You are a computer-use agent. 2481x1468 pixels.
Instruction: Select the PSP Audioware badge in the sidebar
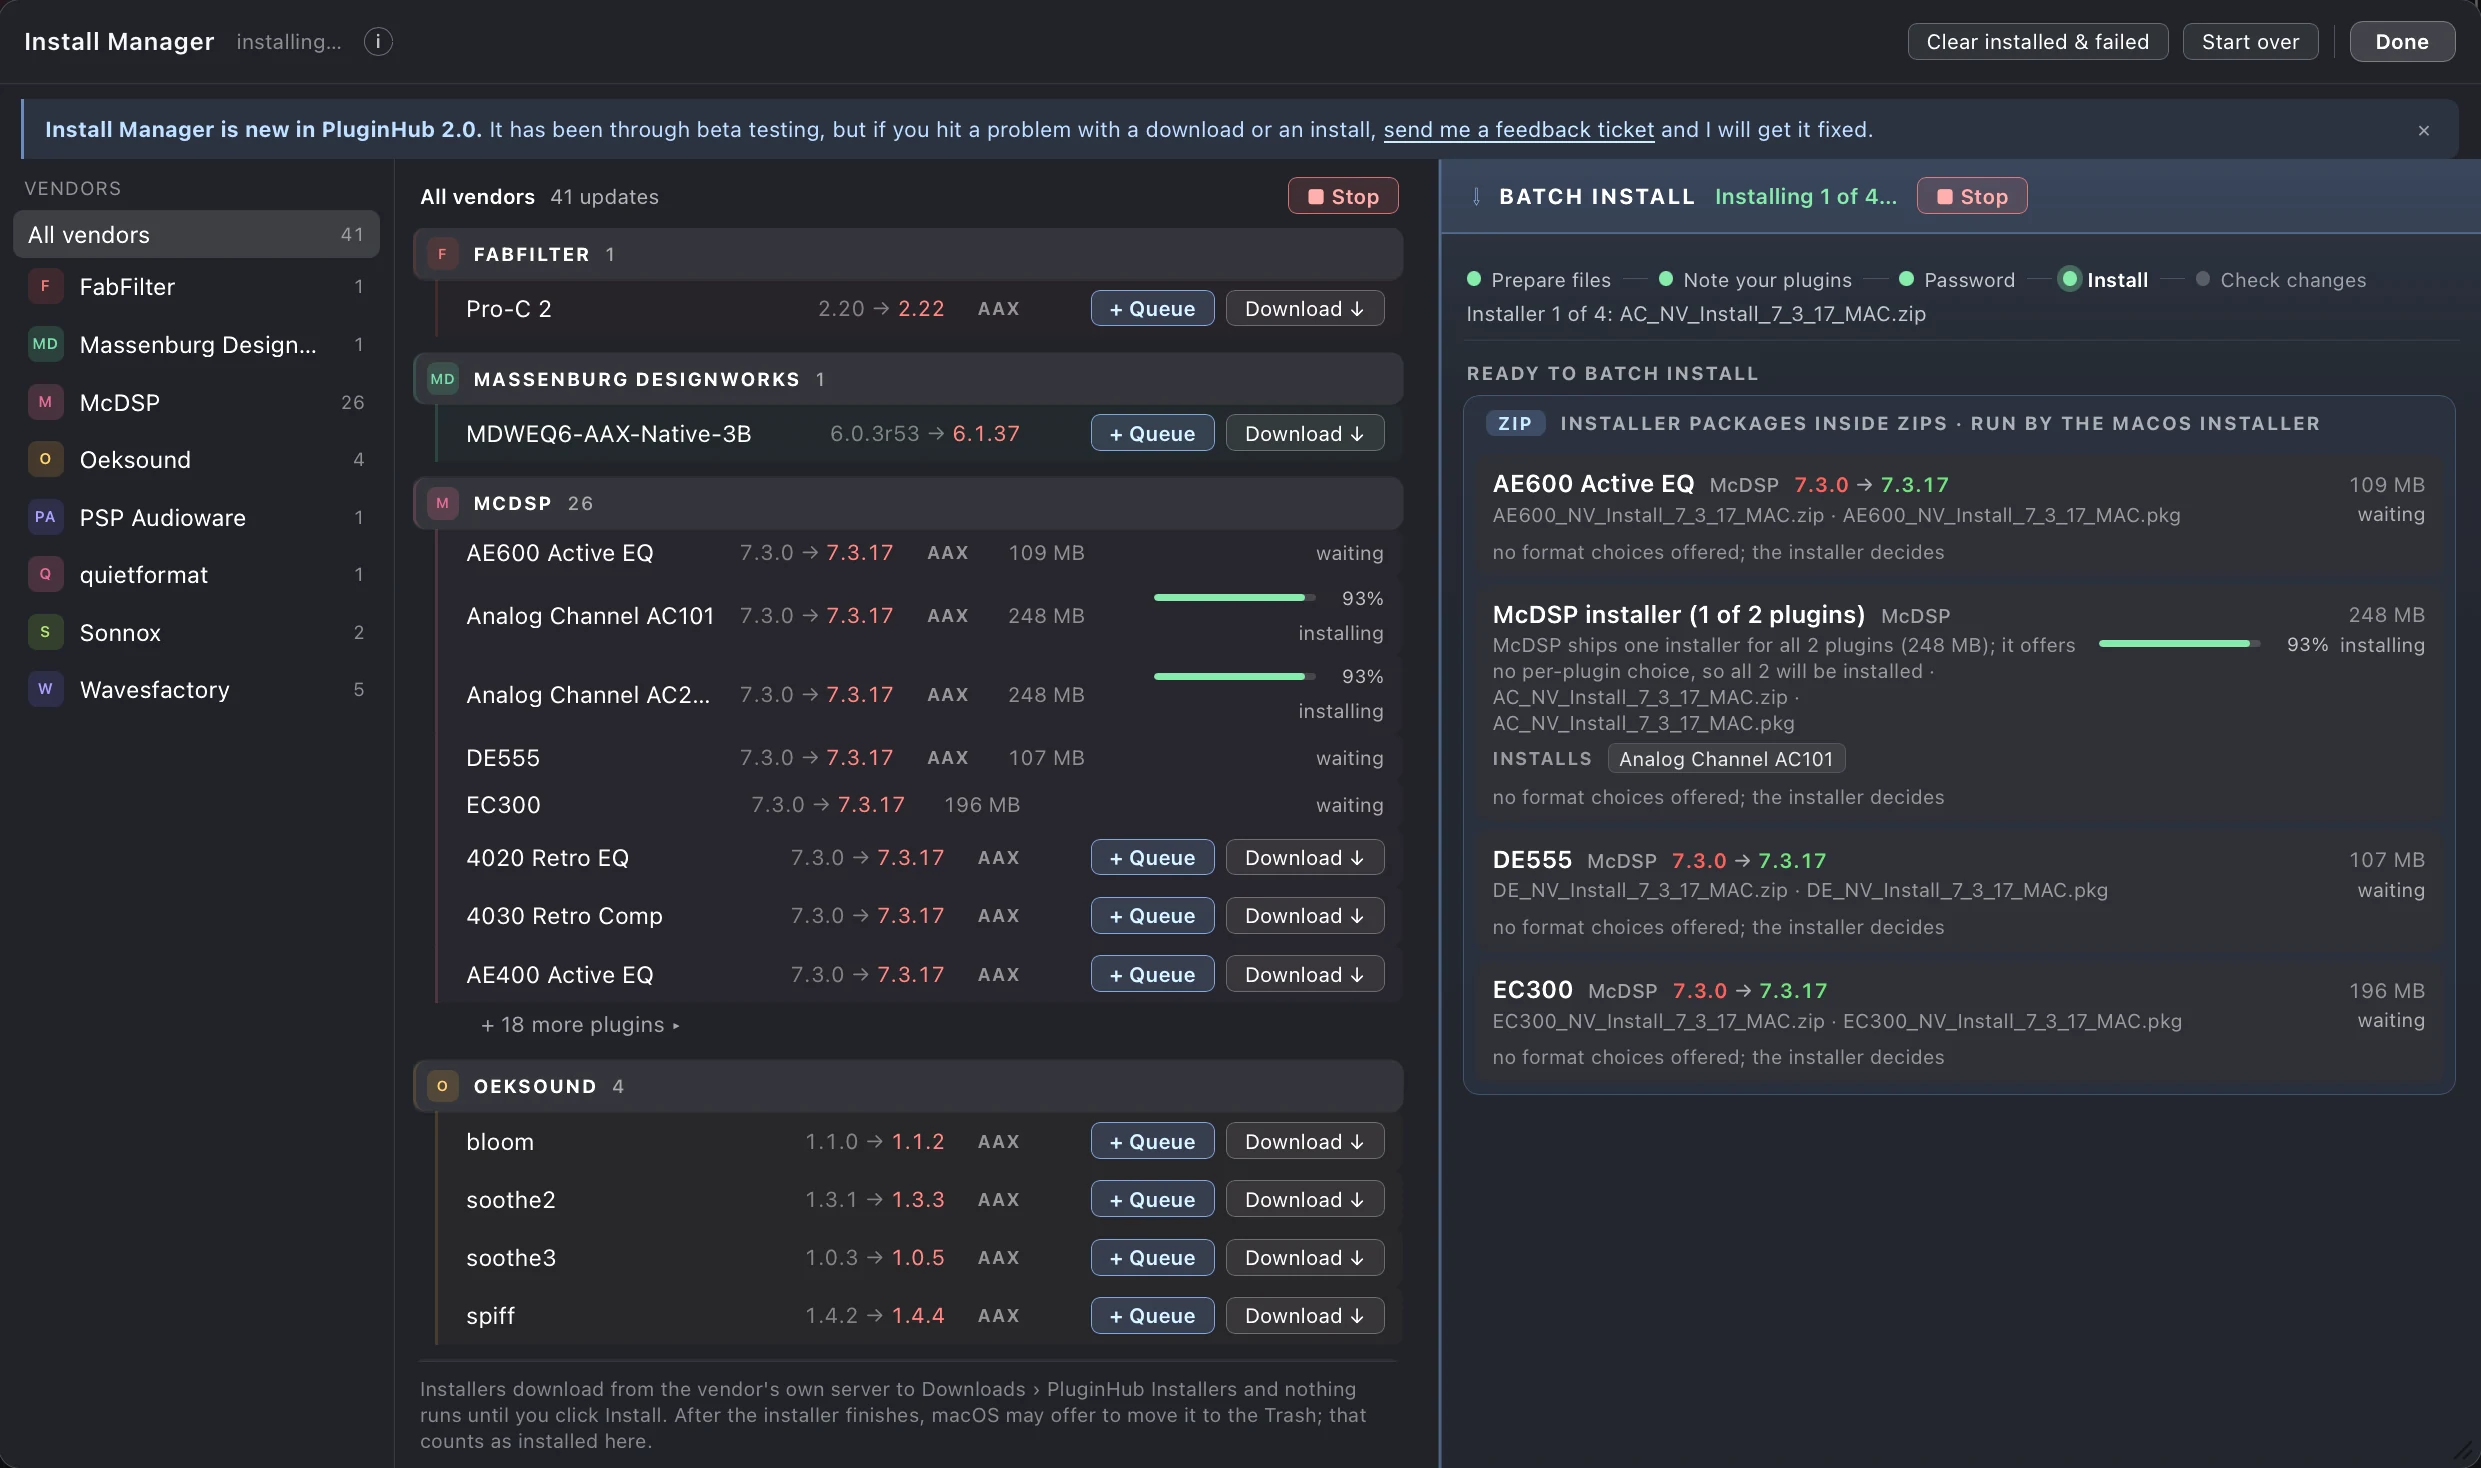(45, 518)
